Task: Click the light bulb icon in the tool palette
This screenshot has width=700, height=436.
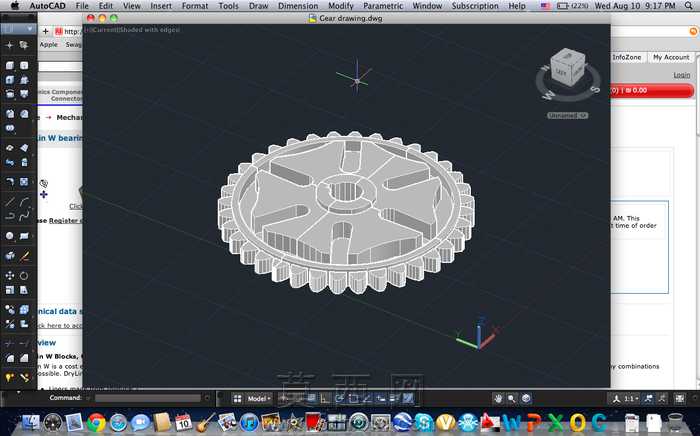Action: (x=10, y=378)
